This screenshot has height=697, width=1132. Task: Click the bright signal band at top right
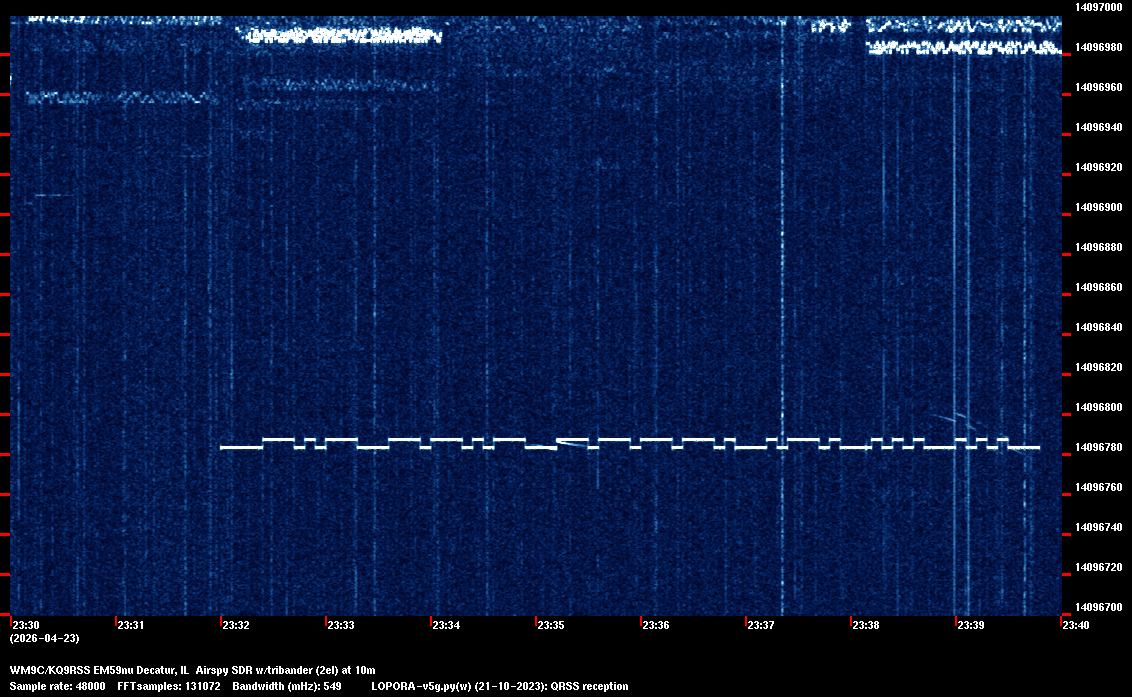(x=962, y=47)
